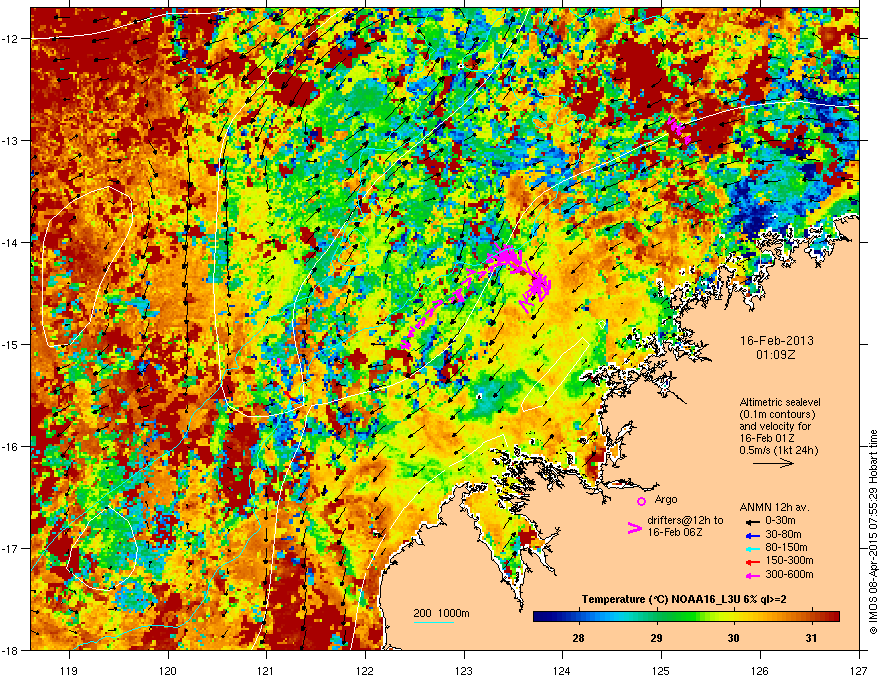Click longitude axis label 122

[365, 670]
